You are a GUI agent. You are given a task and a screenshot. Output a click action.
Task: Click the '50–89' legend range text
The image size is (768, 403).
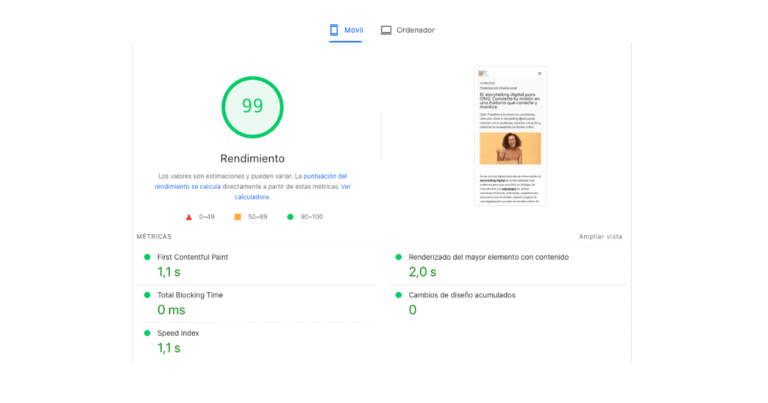258,217
